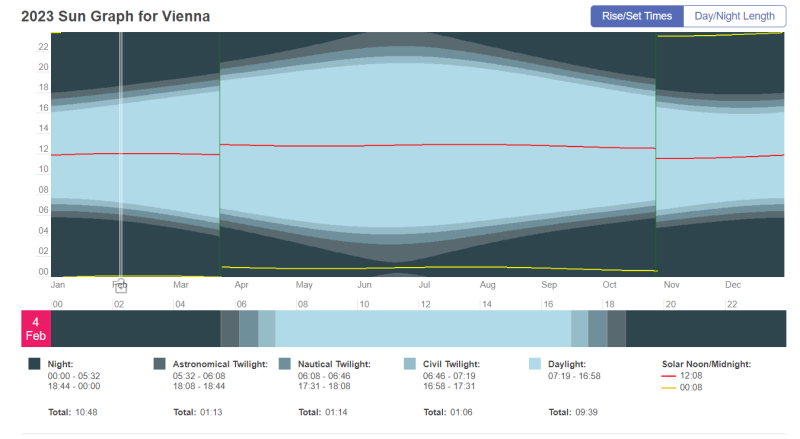The image size is (800, 439).
Task: Click the night range 00:00 - 05:32
Action: tap(74, 376)
